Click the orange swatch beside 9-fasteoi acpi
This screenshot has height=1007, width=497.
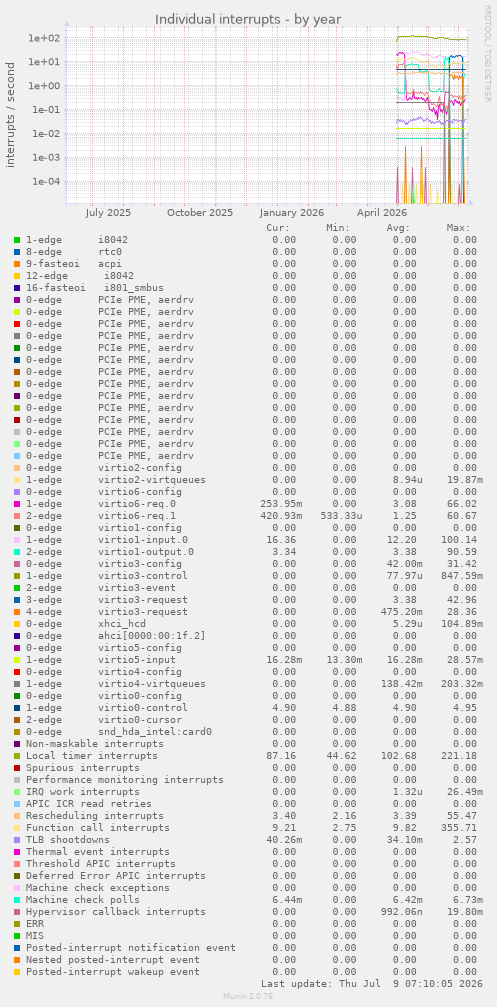pyautogui.click(x=17, y=264)
